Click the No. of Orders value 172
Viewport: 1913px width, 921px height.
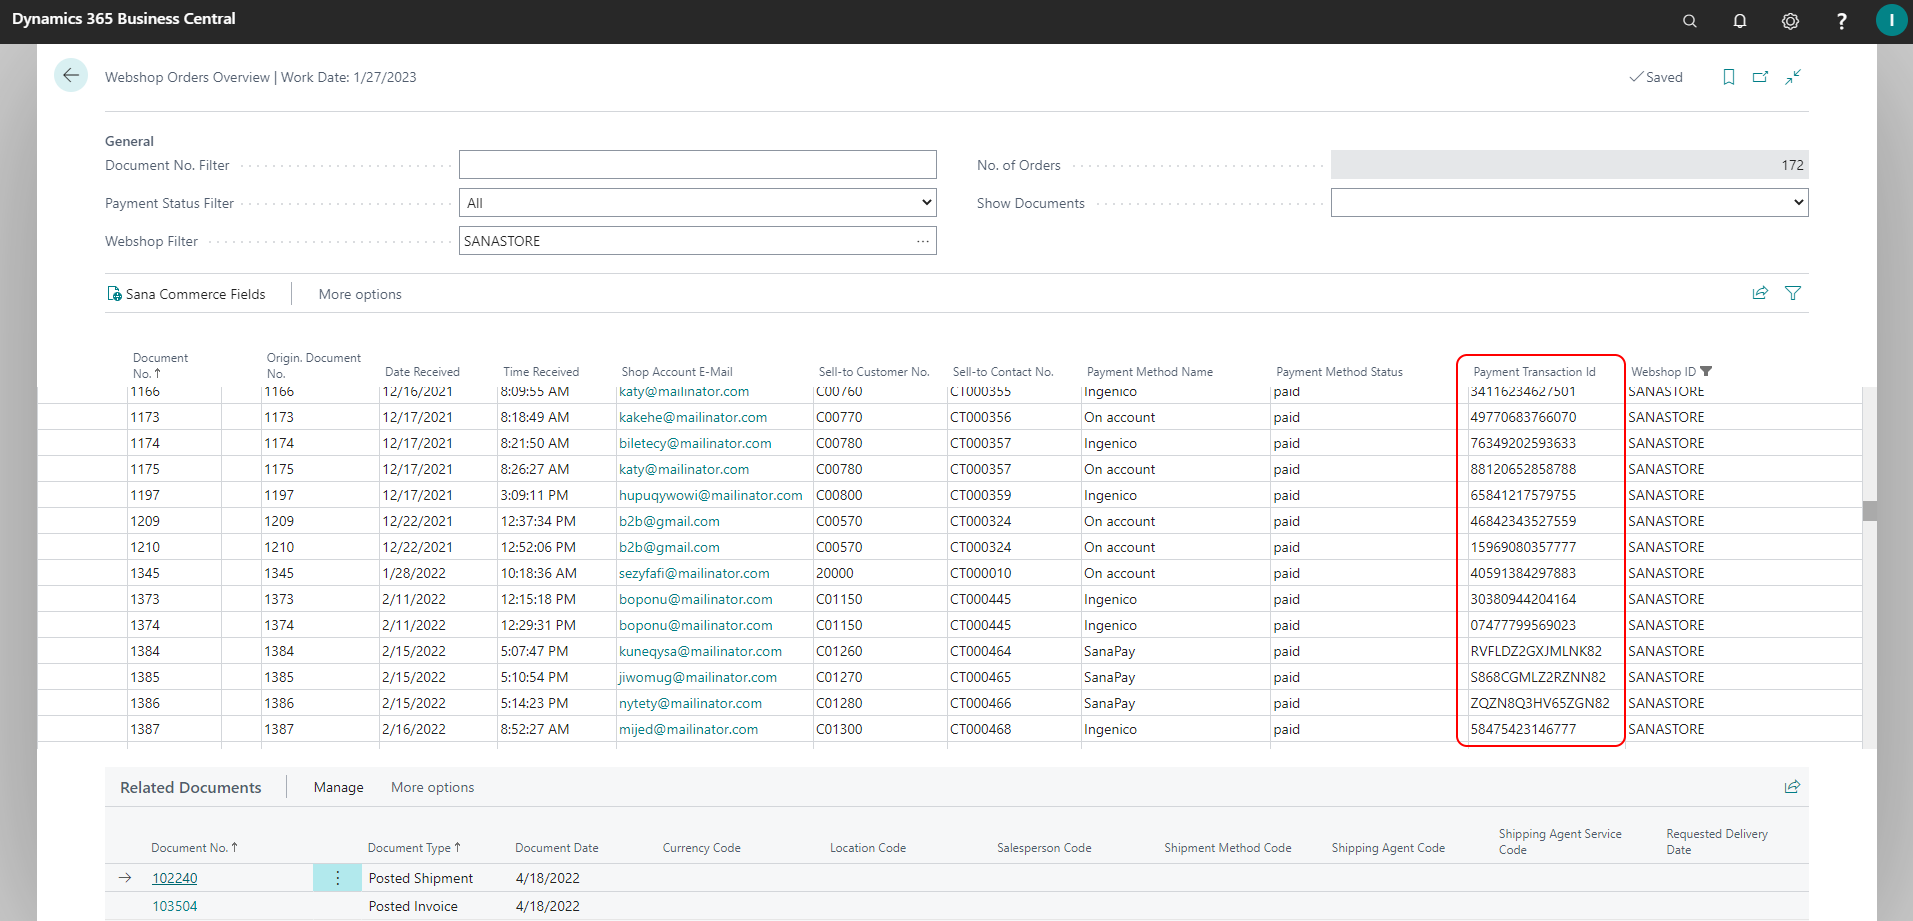click(1570, 165)
